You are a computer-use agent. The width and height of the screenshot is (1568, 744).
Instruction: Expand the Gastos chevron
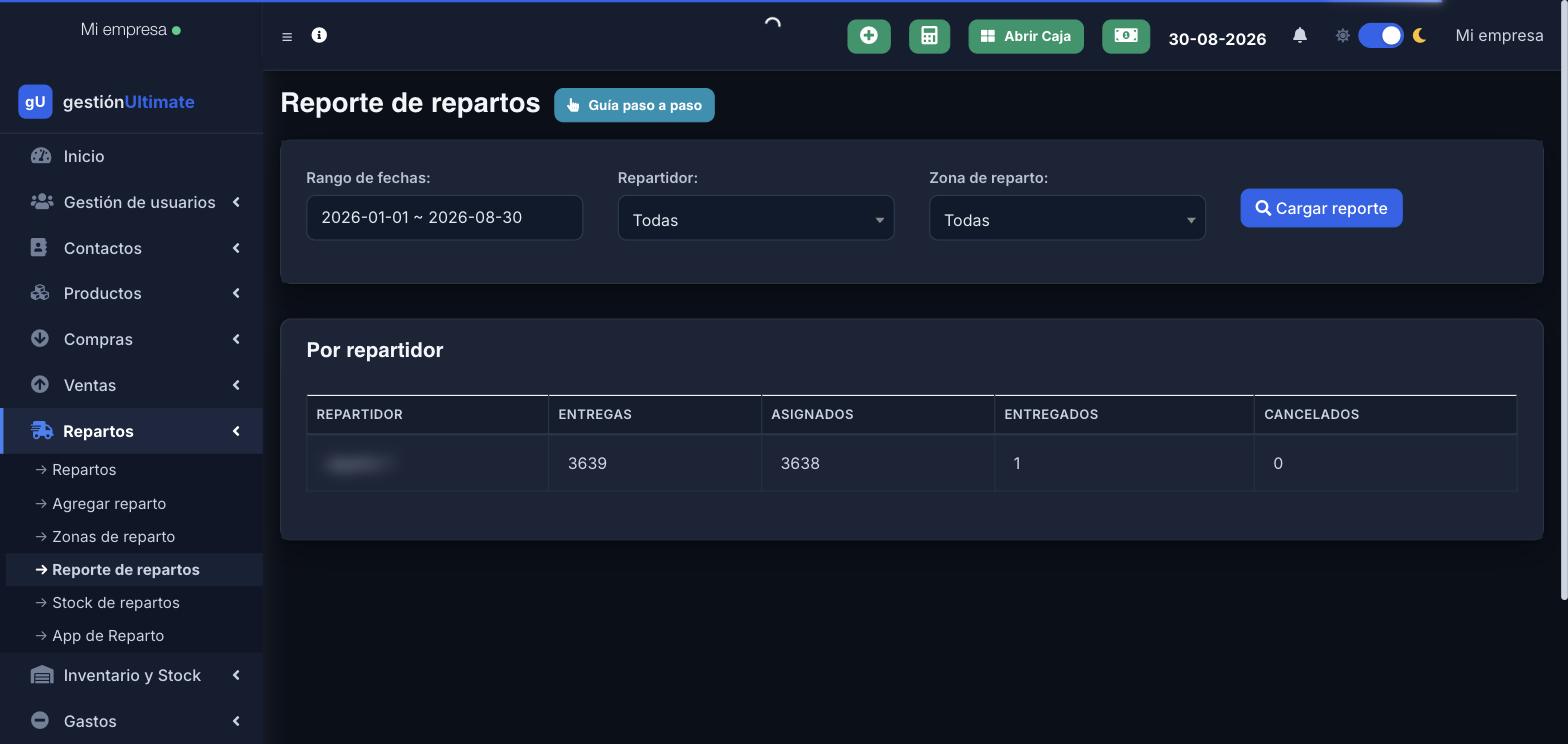point(236,721)
